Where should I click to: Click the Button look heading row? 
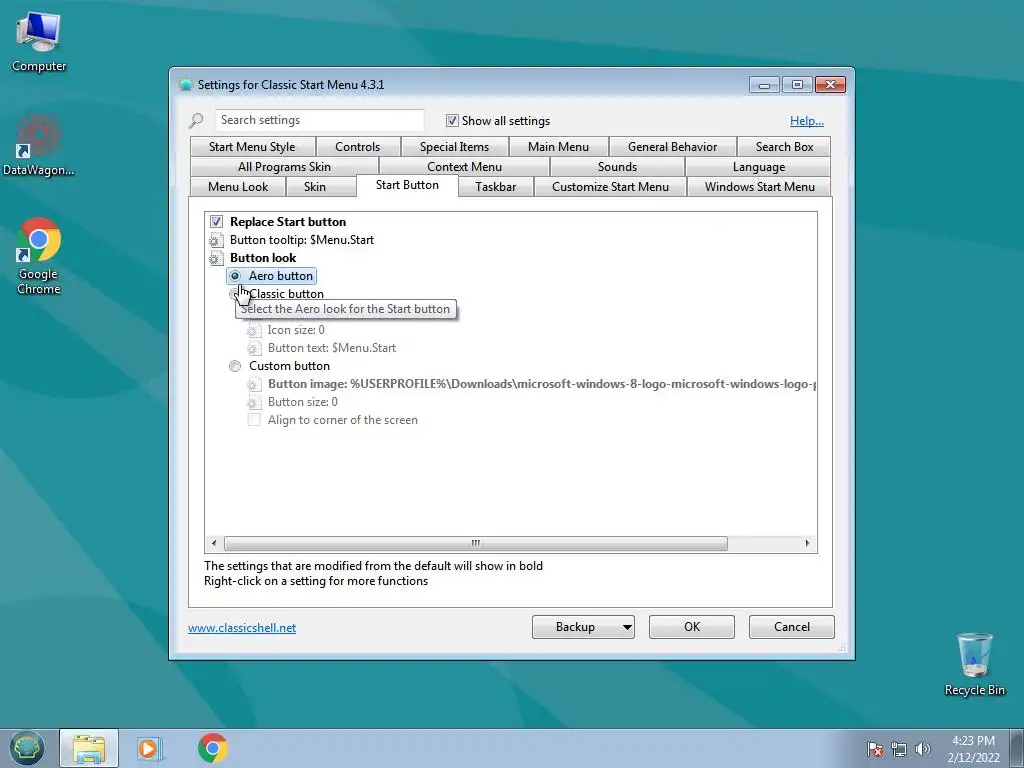[x=263, y=258]
